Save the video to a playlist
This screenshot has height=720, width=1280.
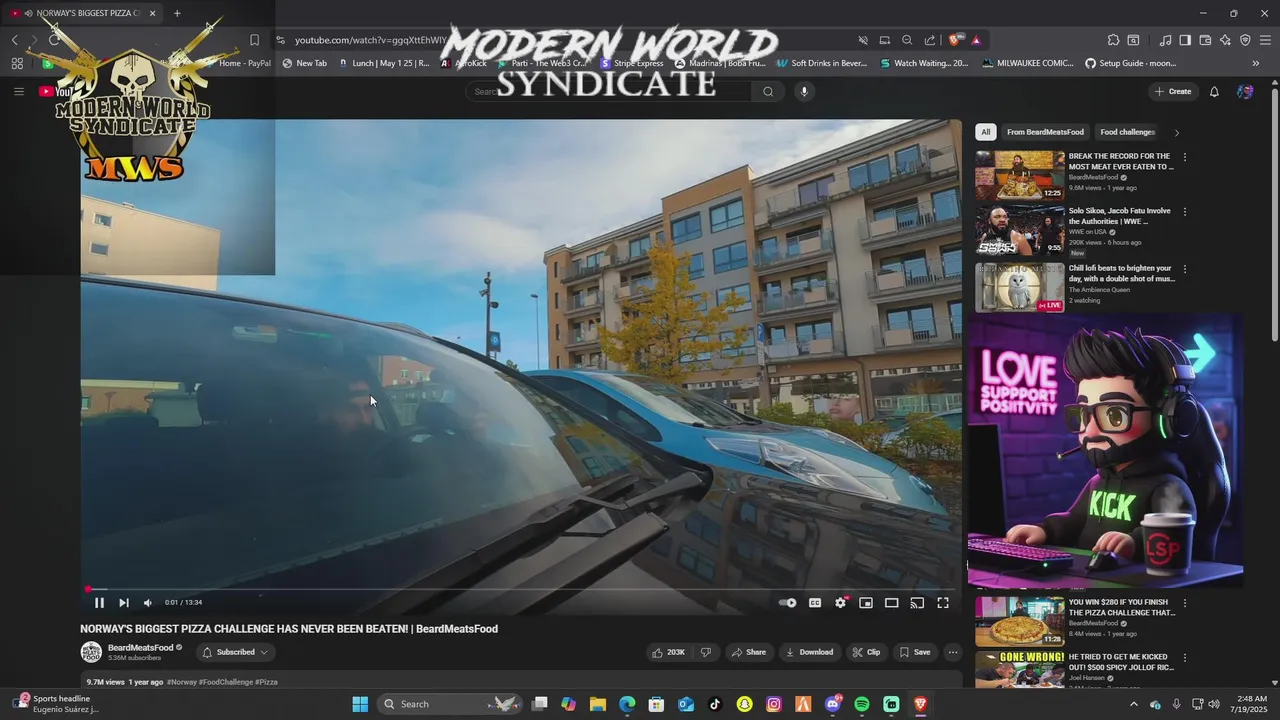click(x=914, y=652)
